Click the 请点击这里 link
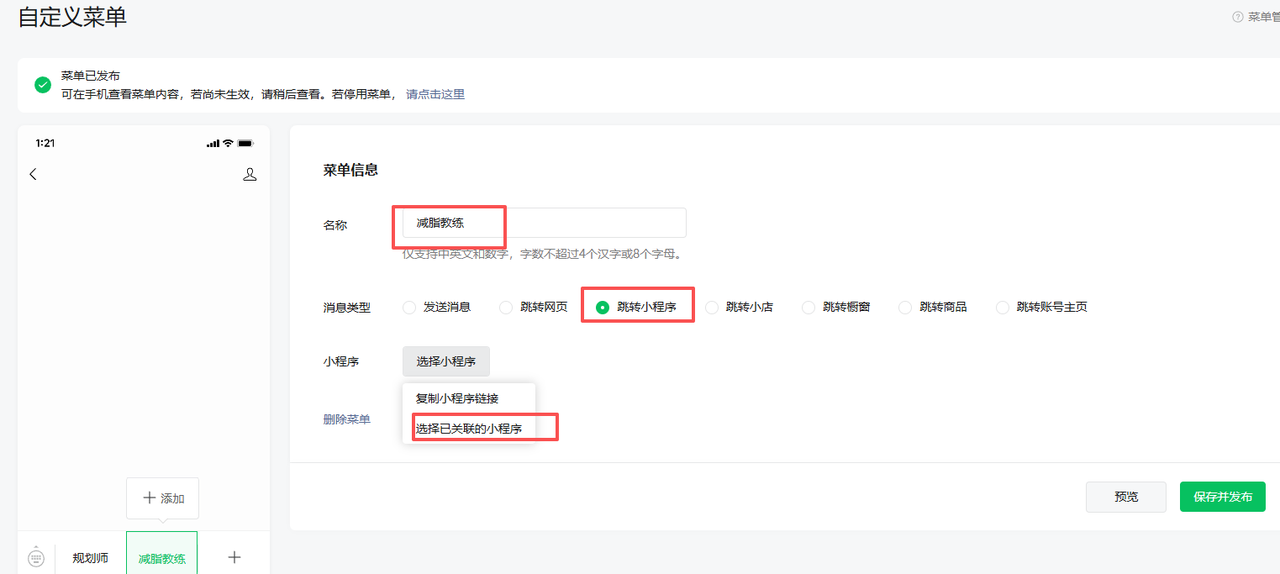This screenshot has height=574, width=1280. (x=435, y=94)
